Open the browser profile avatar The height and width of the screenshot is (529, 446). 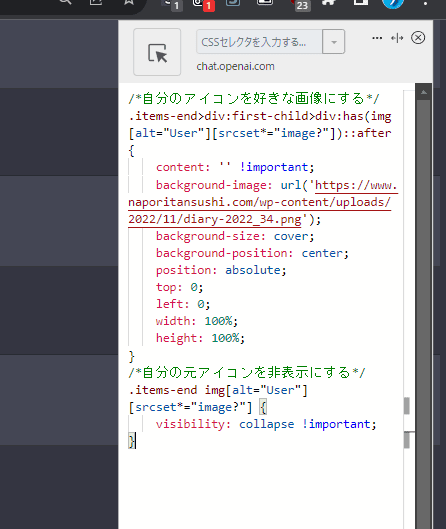click(x=393, y=3)
